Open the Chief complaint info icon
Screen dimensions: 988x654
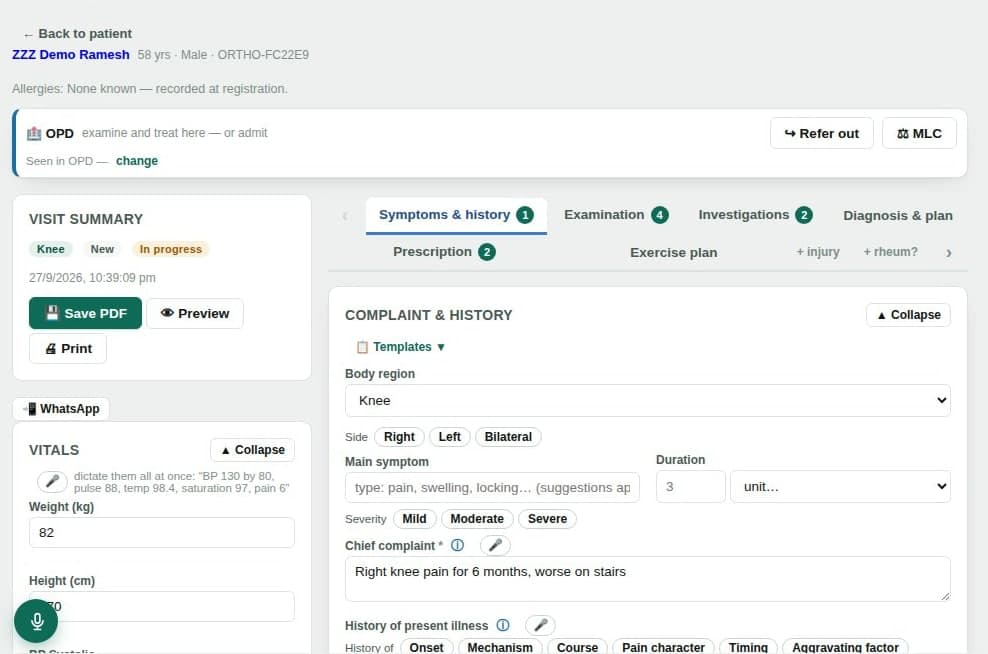click(x=457, y=545)
